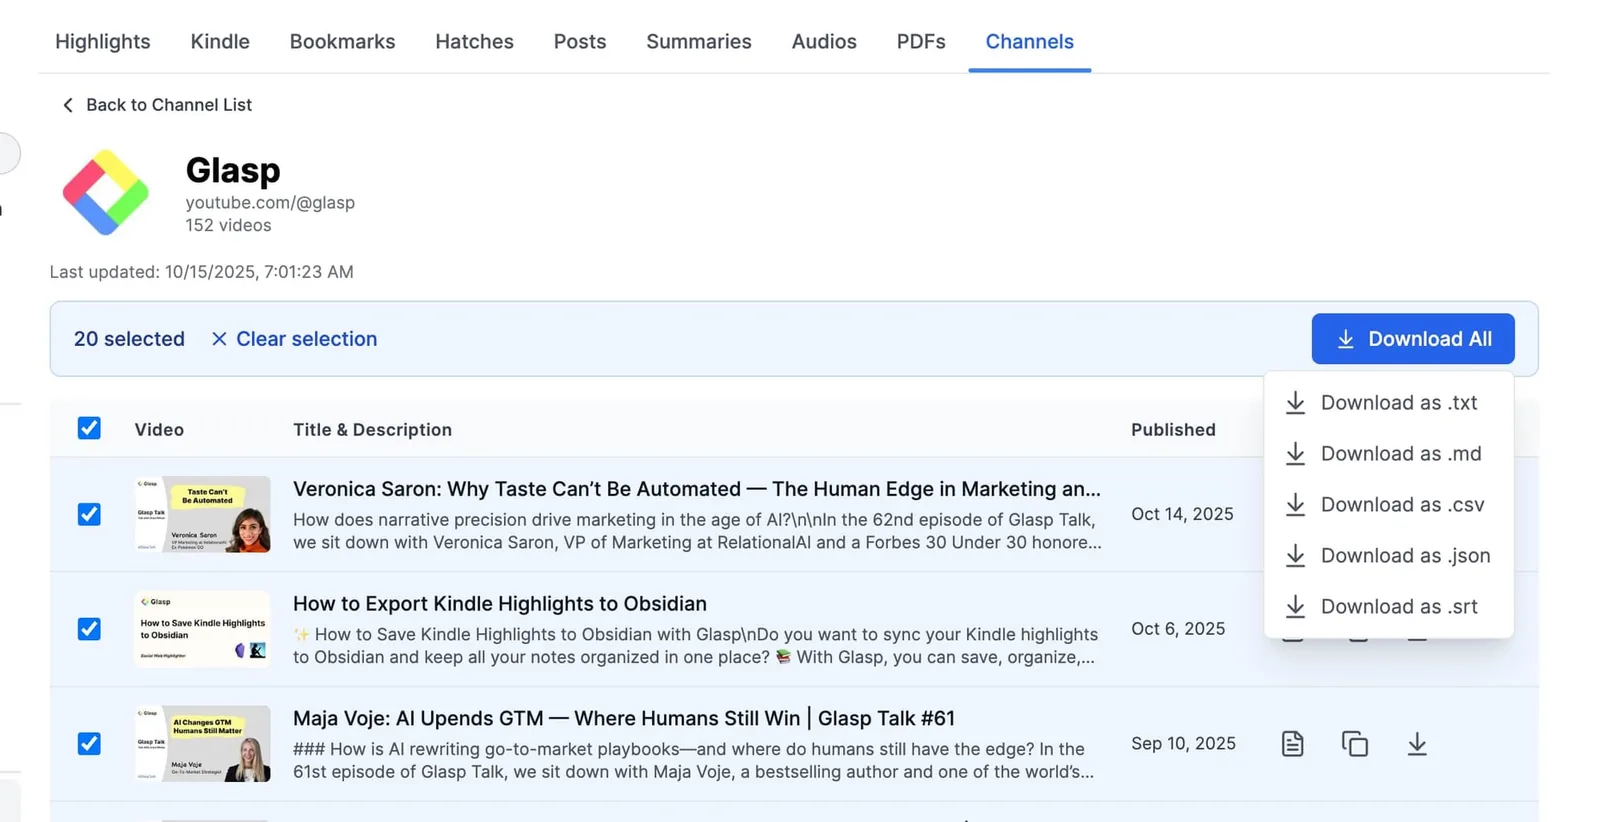Collapse the Download All dropdown button
The width and height of the screenshot is (1600, 822).
pos(1413,339)
